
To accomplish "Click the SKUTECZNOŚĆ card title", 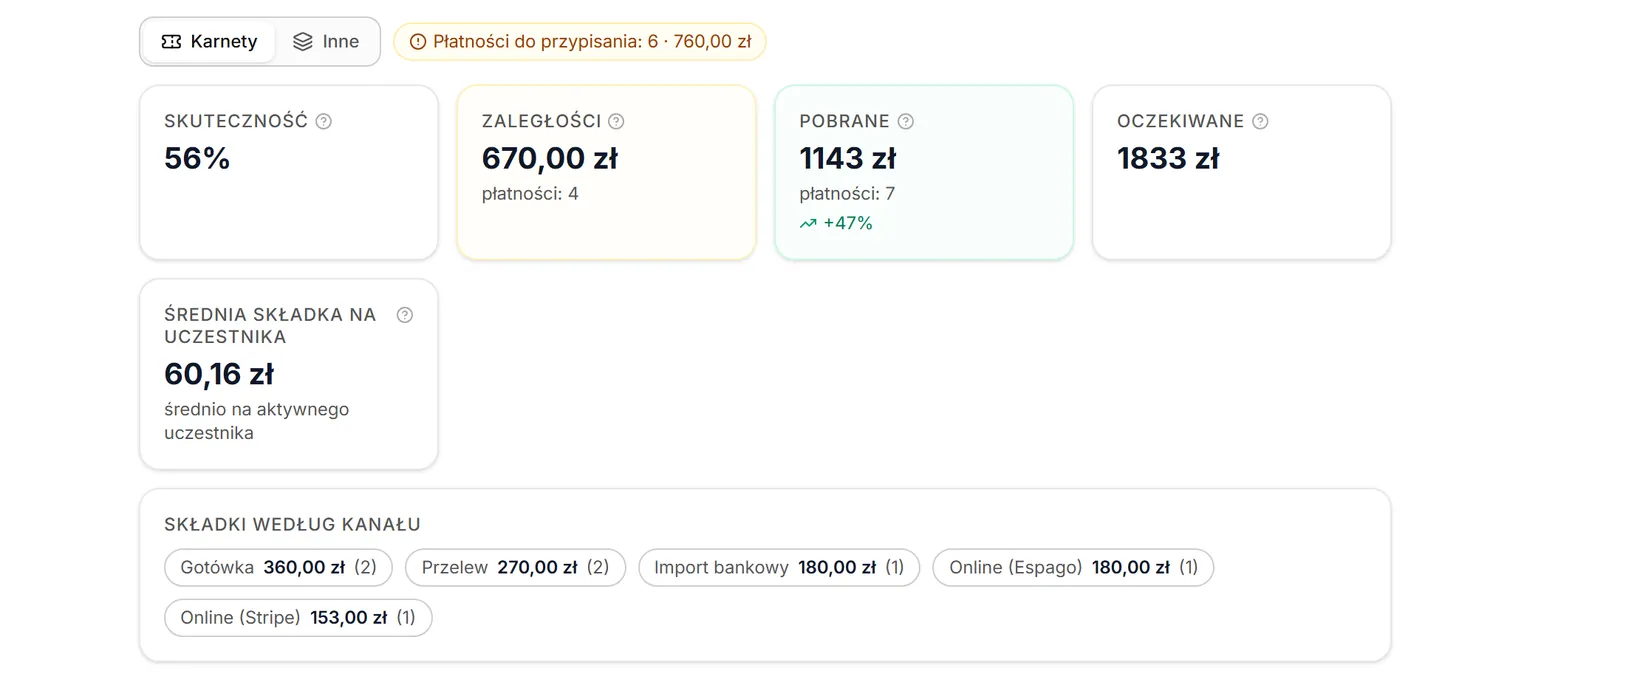I will (x=236, y=121).
